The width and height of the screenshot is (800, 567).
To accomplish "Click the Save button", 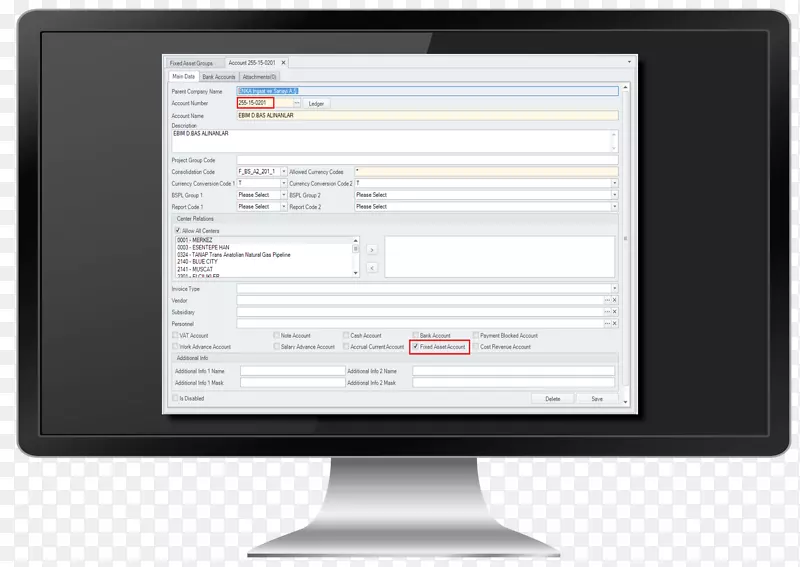I will point(596,398).
